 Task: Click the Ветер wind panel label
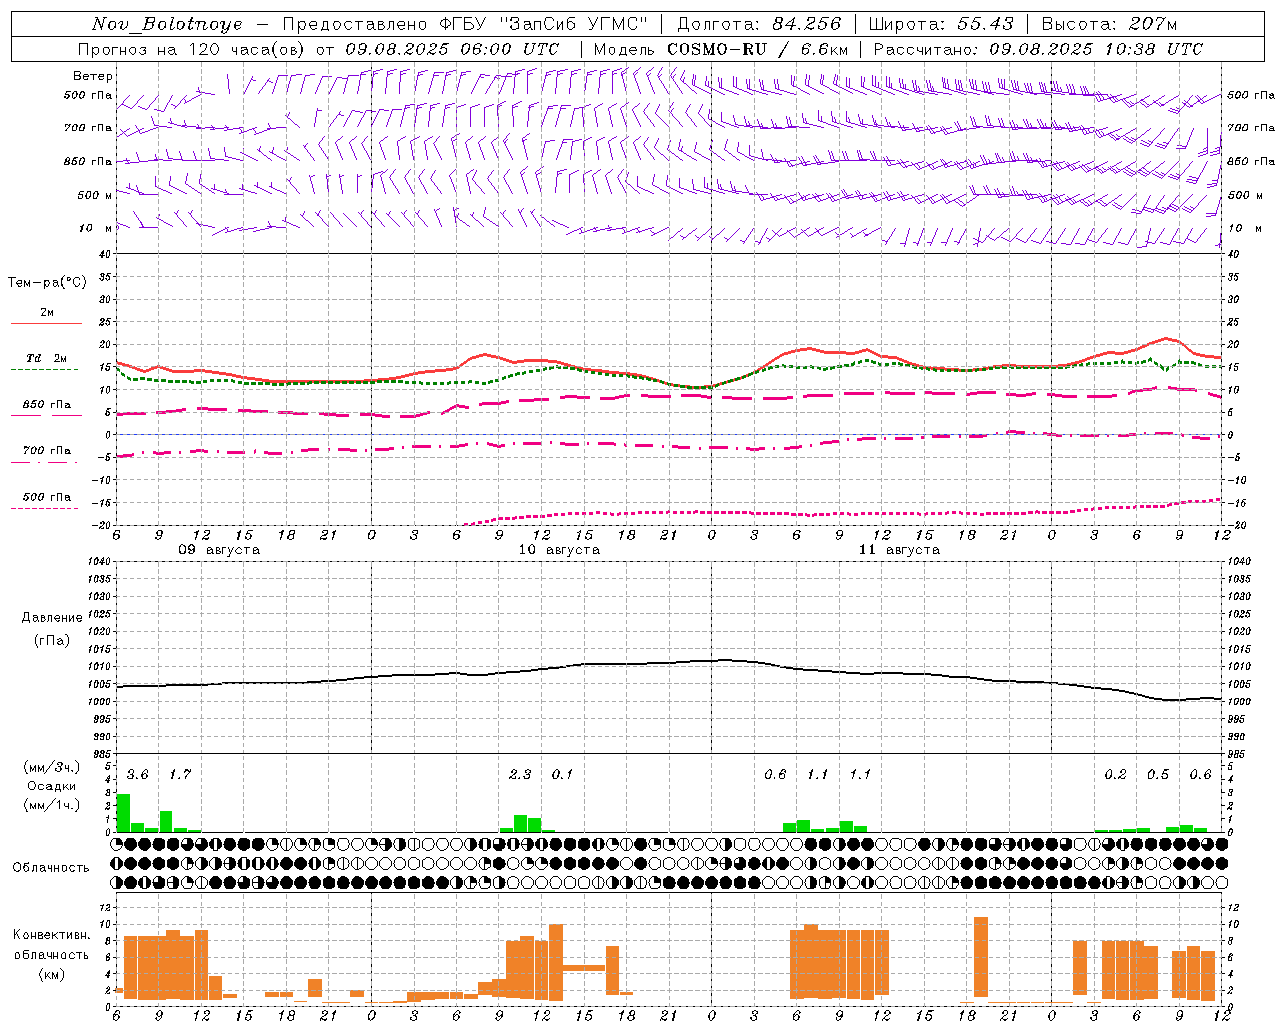click(93, 76)
